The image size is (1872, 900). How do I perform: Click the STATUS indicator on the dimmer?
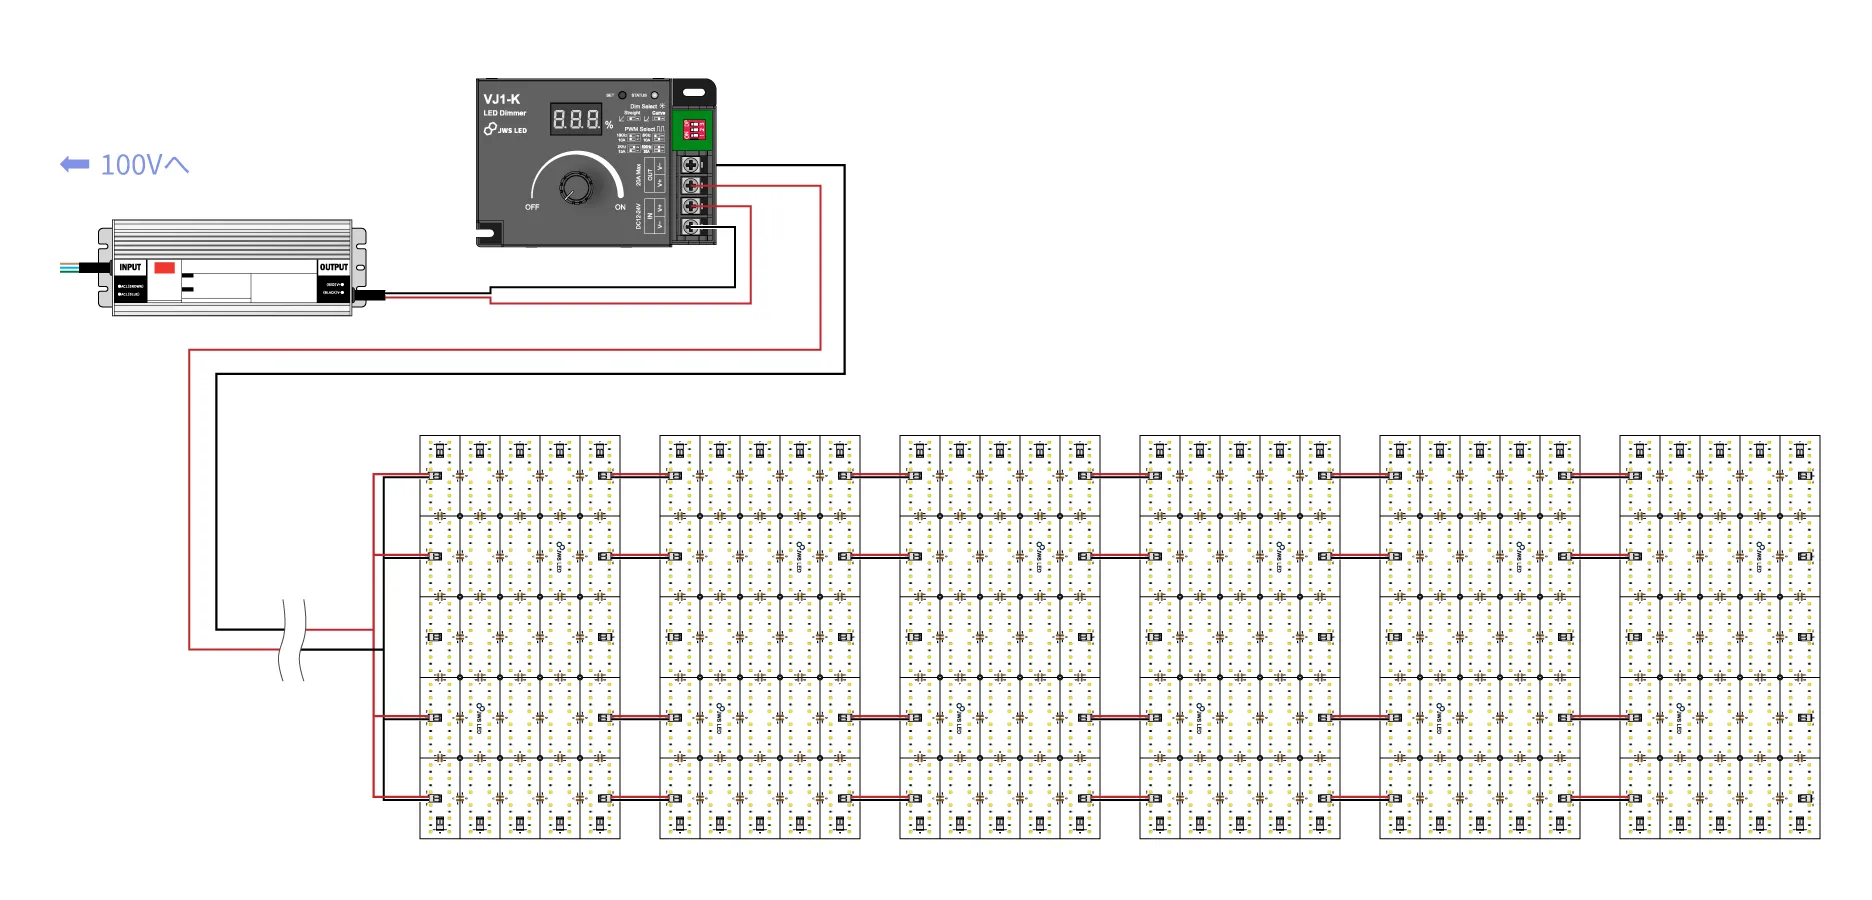[x=655, y=95]
